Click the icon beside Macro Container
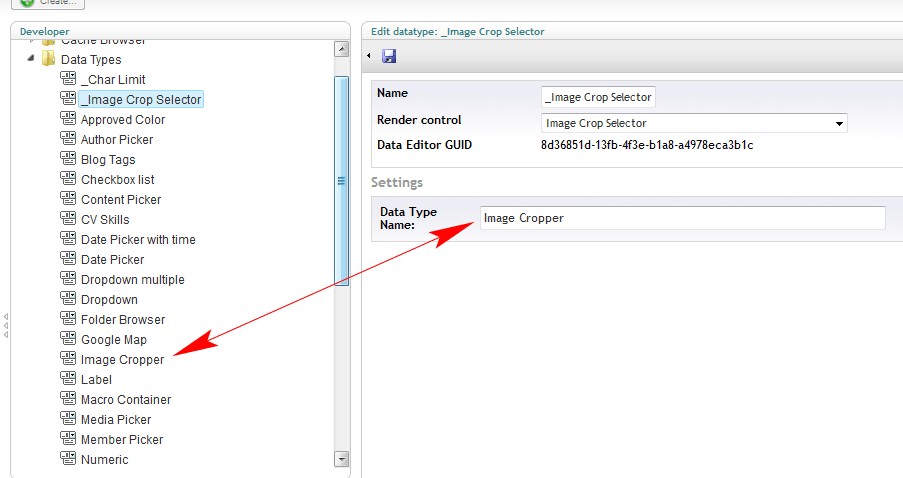The width and height of the screenshot is (903, 478). 68,399
